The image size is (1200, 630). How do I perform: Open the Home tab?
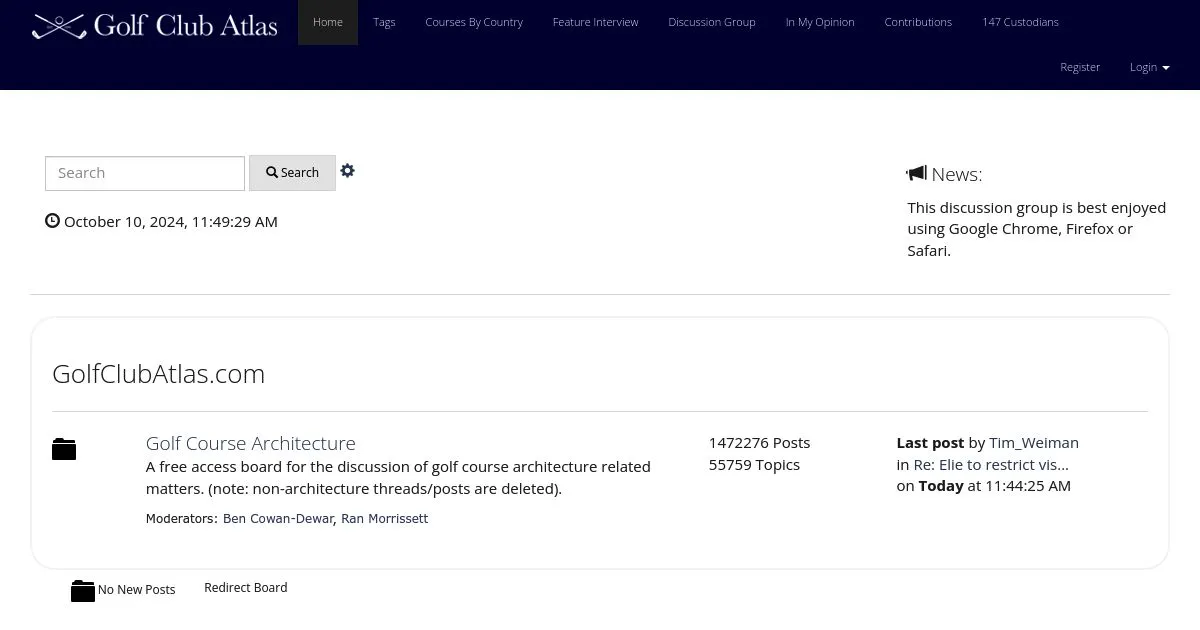pos(328,22)
